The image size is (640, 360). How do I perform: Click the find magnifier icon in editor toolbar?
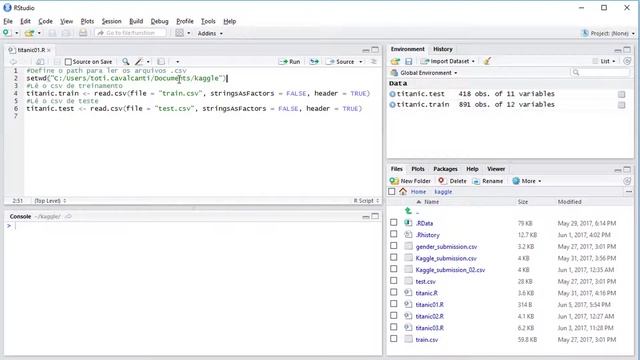tap(126, 62)
